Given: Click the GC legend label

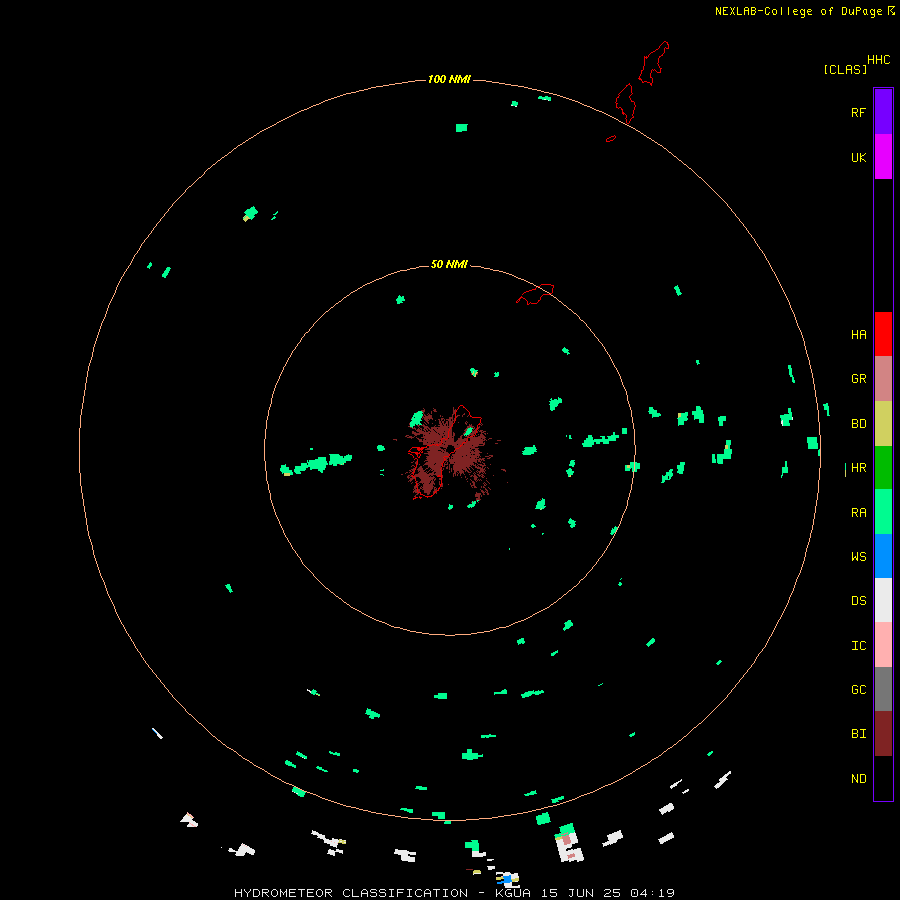Looking at the screenshot, I should click(x=858, y=690).
